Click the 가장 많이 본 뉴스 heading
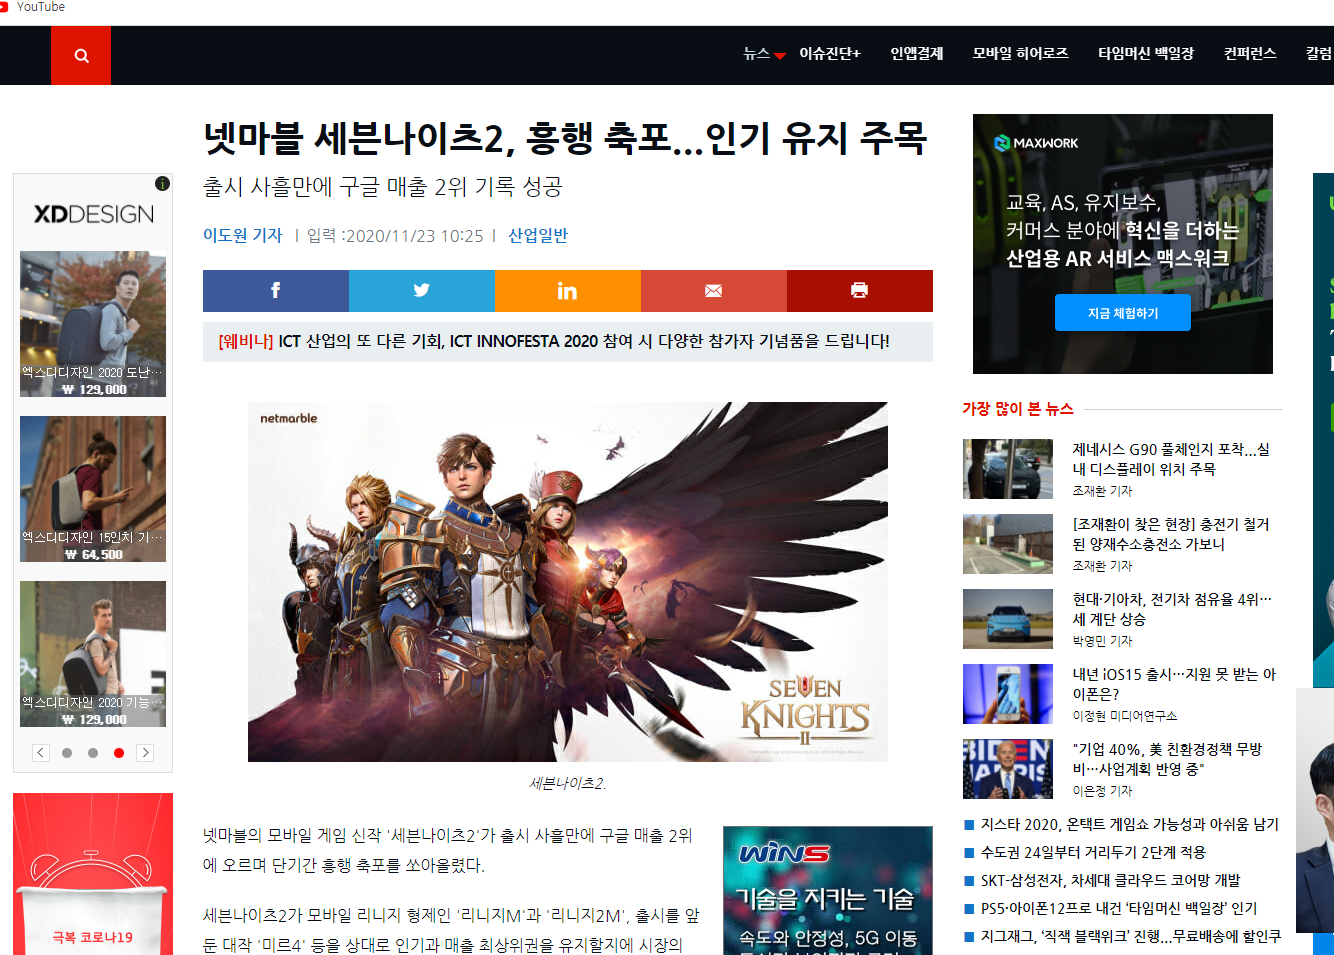Screen dimensions: 1334x955 click(x=1018, y=409)
